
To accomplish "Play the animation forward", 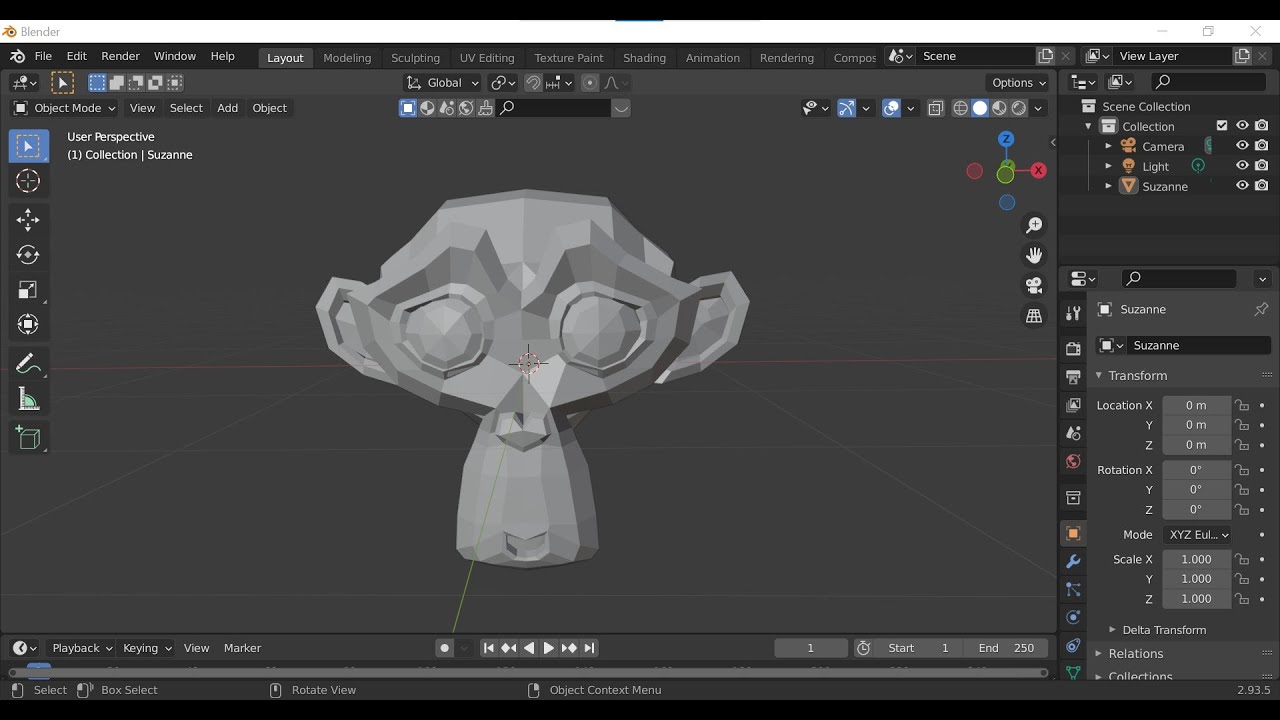I will click(548, 648).
